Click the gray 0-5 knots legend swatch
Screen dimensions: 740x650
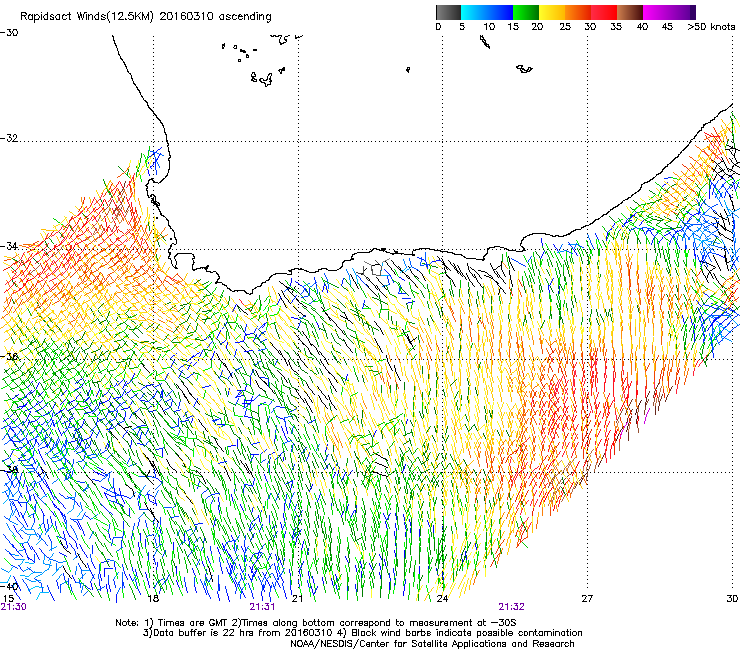pos(448,12)
